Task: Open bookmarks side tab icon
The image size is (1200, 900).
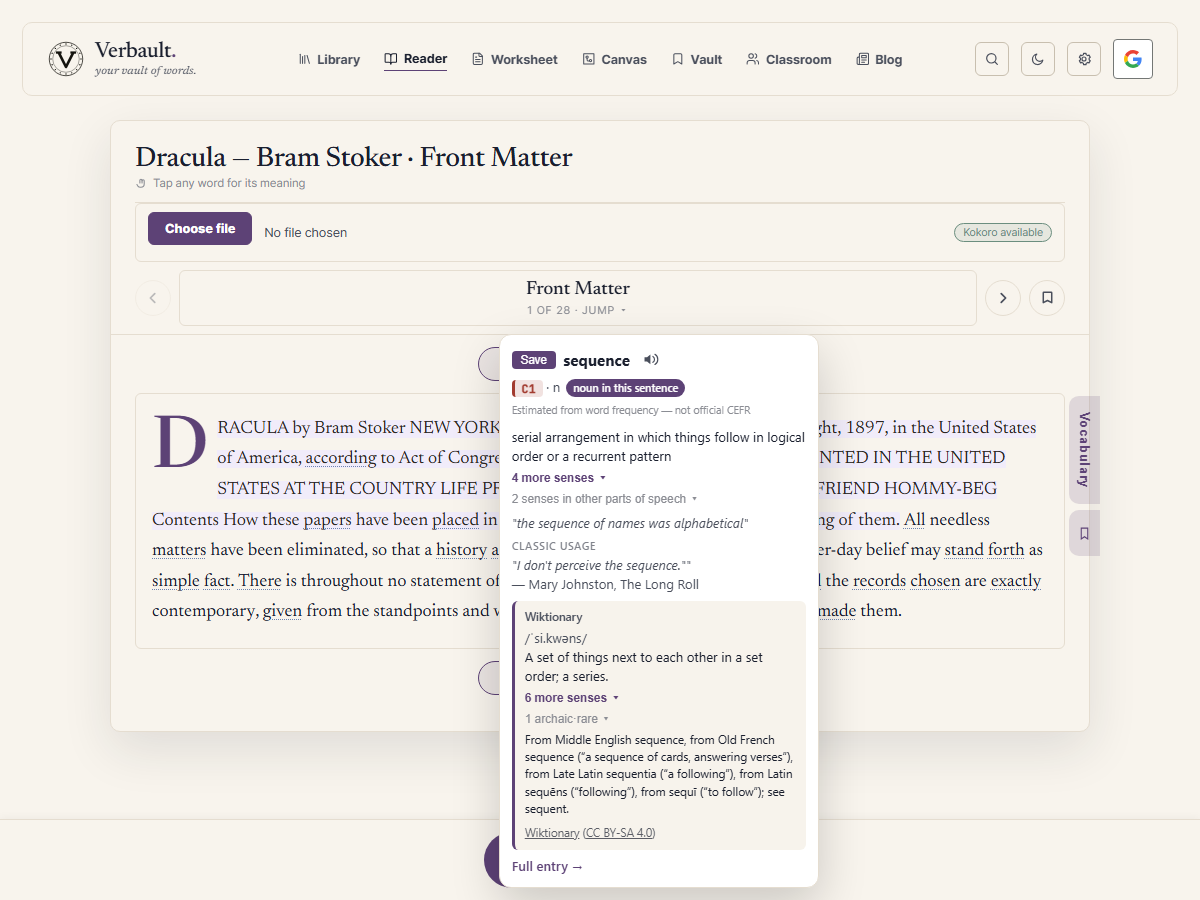Action: click(x=1084, y=533)
